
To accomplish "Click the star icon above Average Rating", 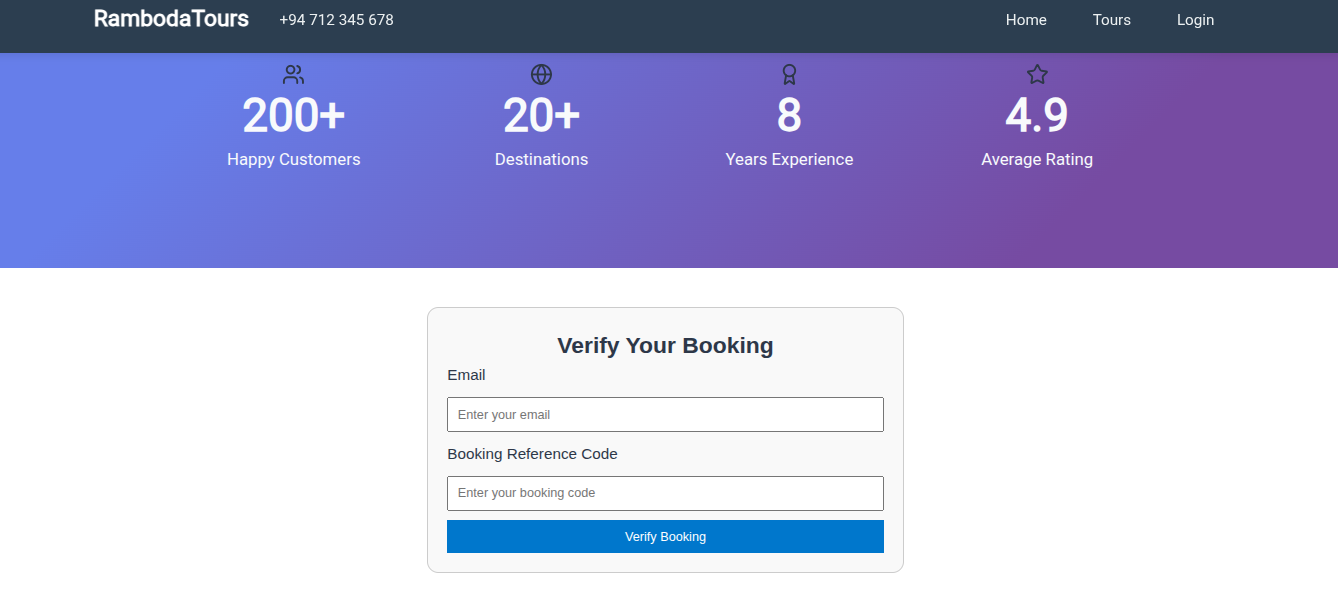I will pos(1037,75).
